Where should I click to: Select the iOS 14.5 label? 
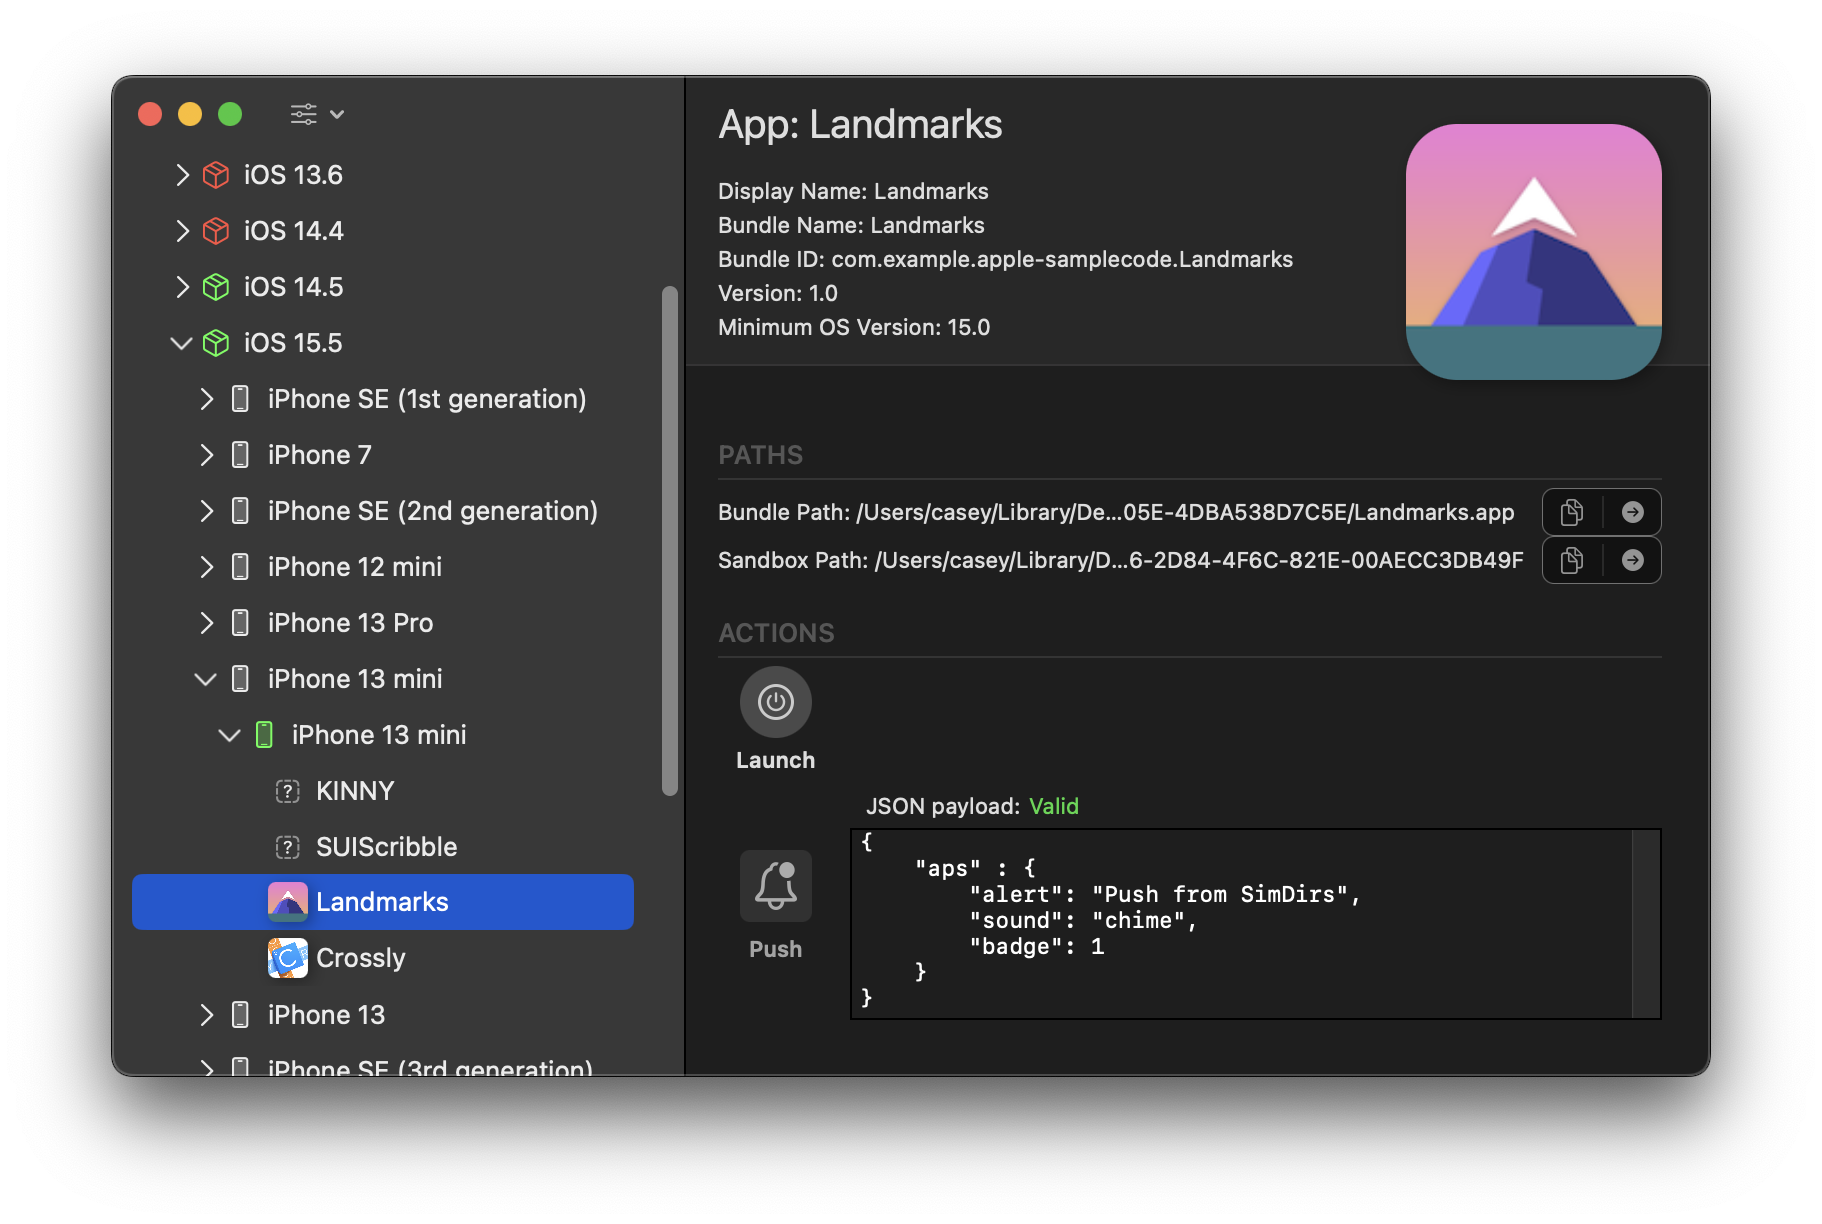click(x=293, y=287)
